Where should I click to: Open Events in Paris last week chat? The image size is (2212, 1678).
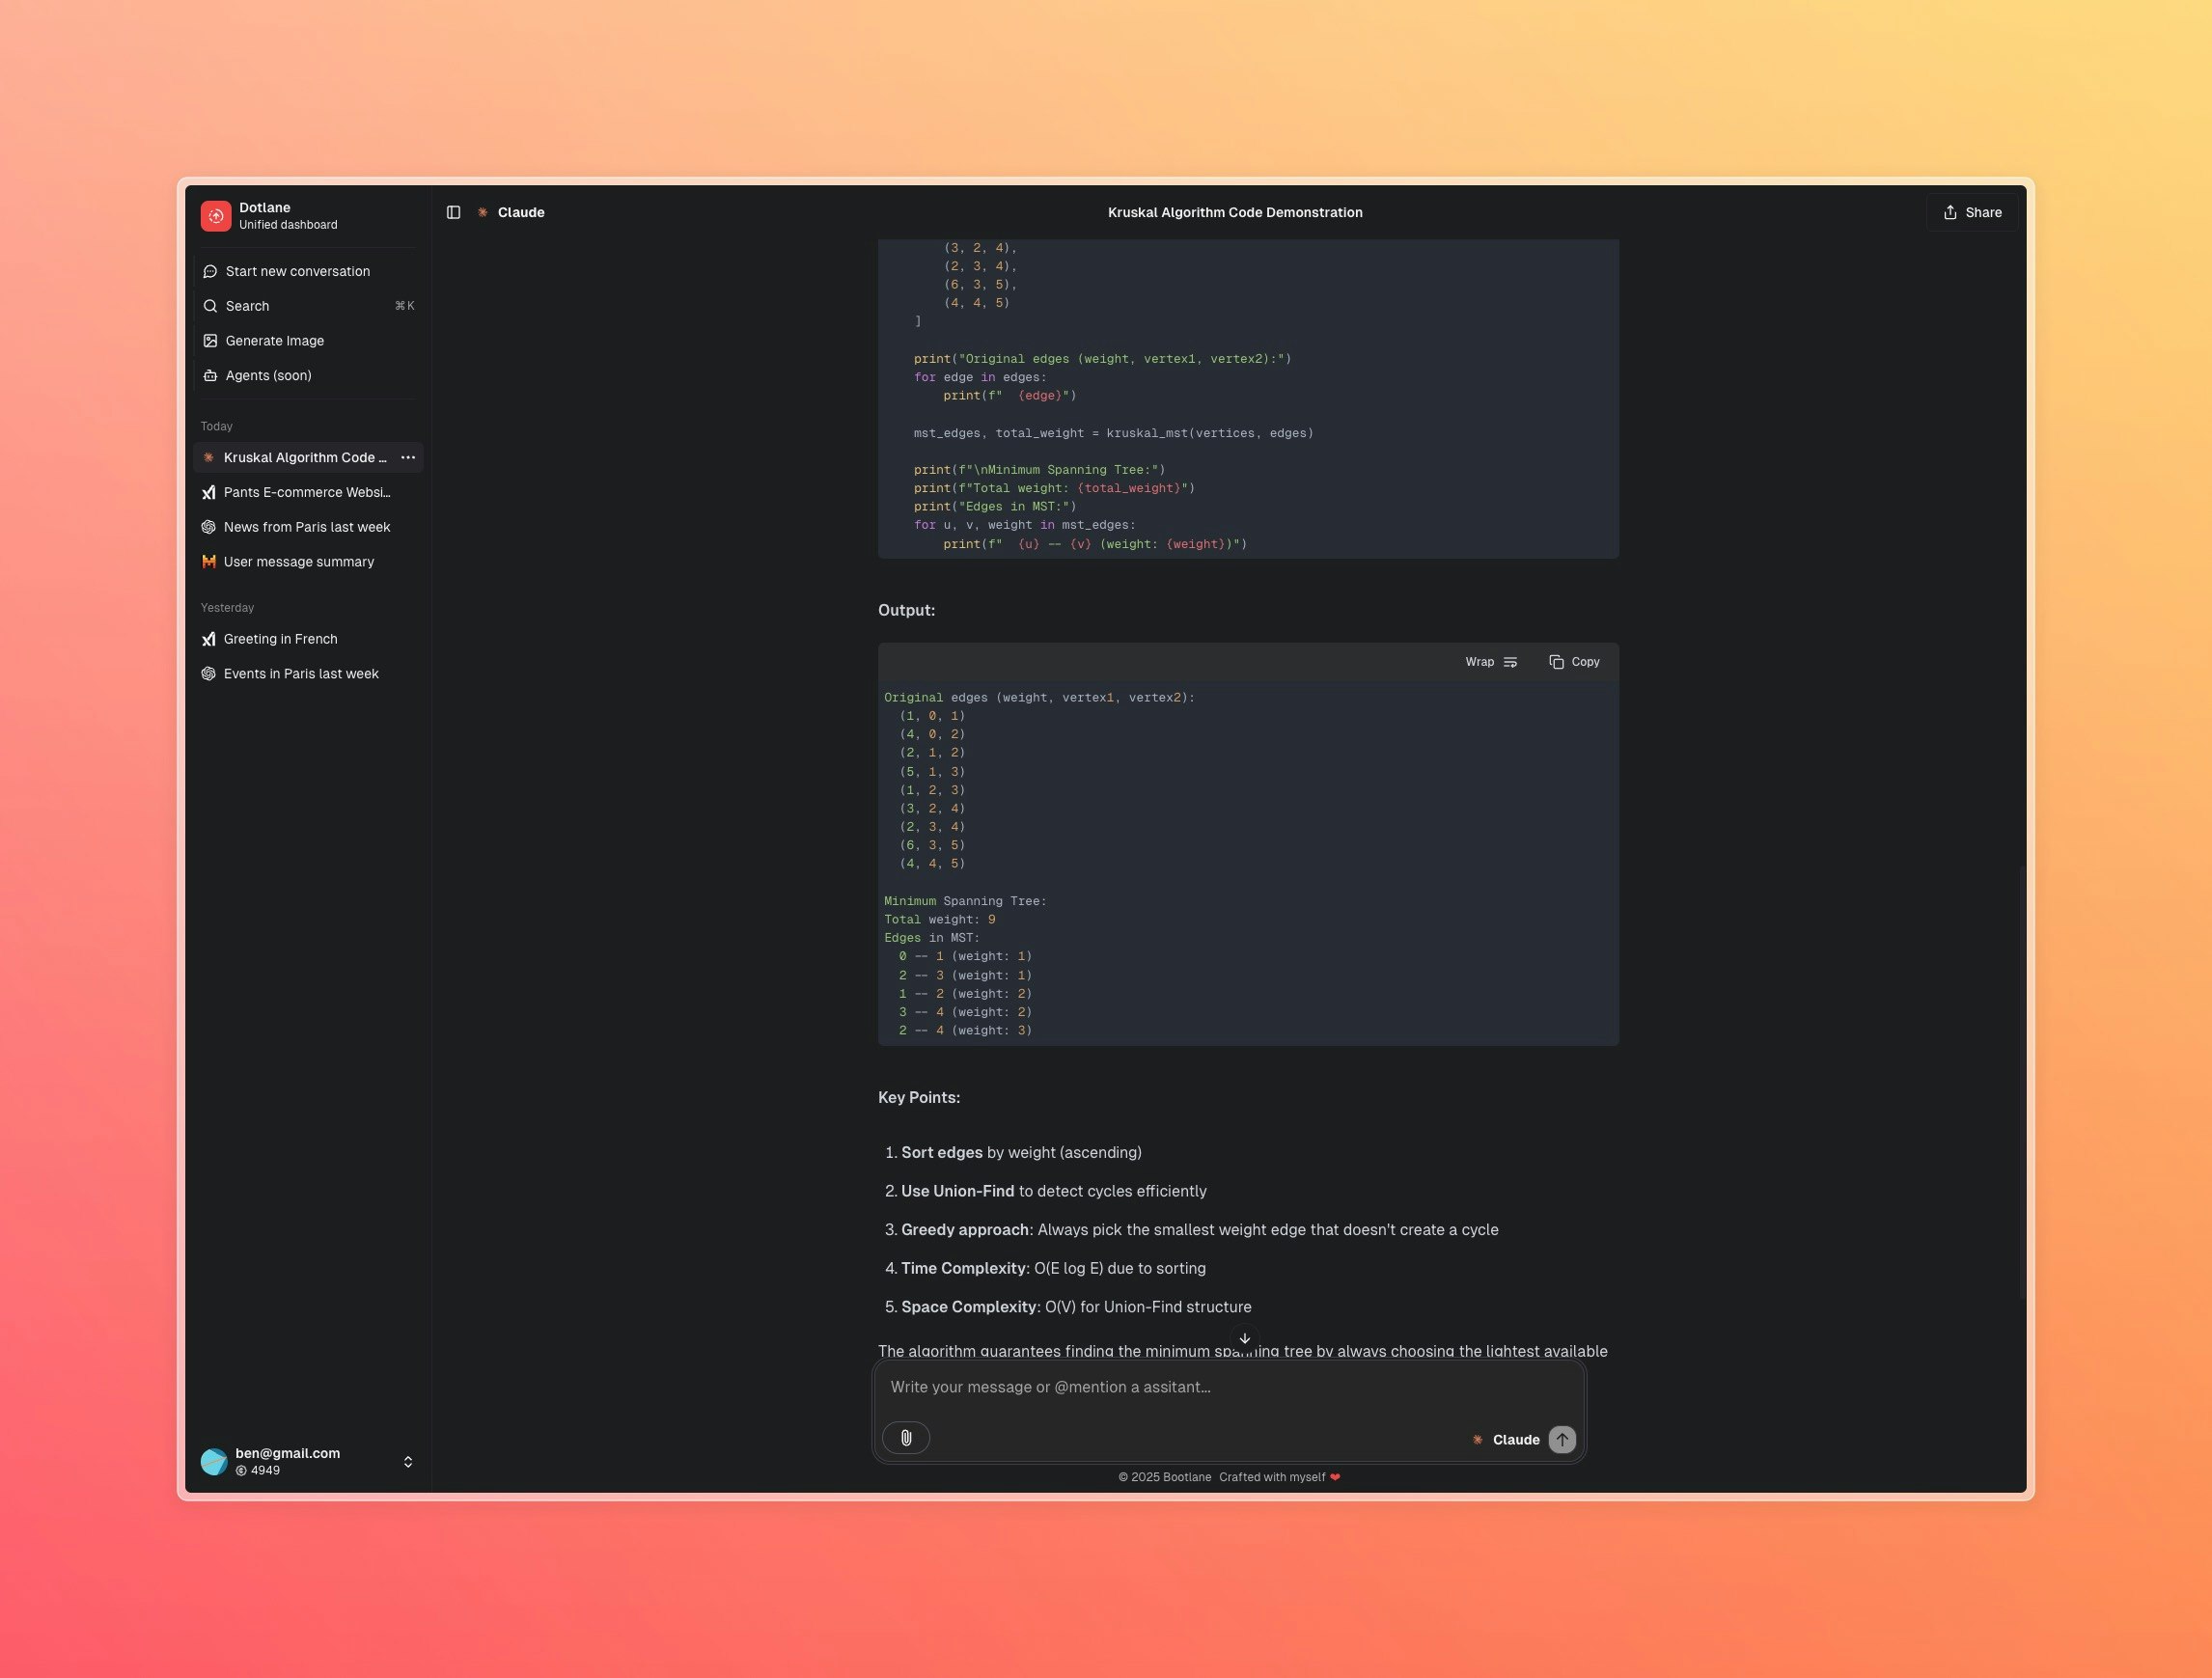tap(308, 674)
